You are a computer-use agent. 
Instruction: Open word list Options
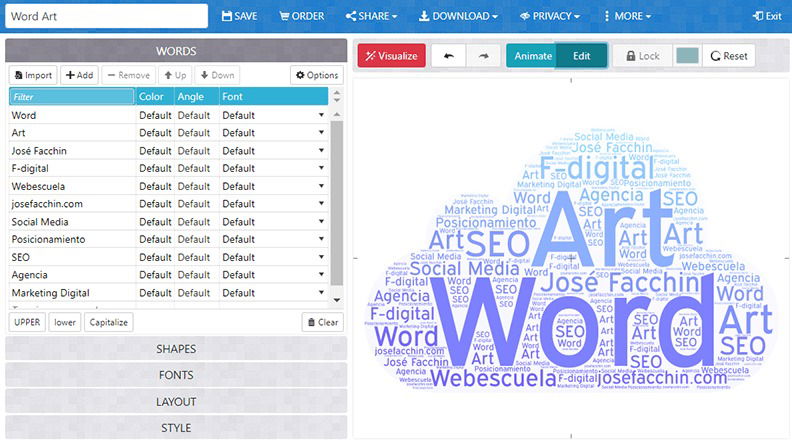tap(317, 75)
